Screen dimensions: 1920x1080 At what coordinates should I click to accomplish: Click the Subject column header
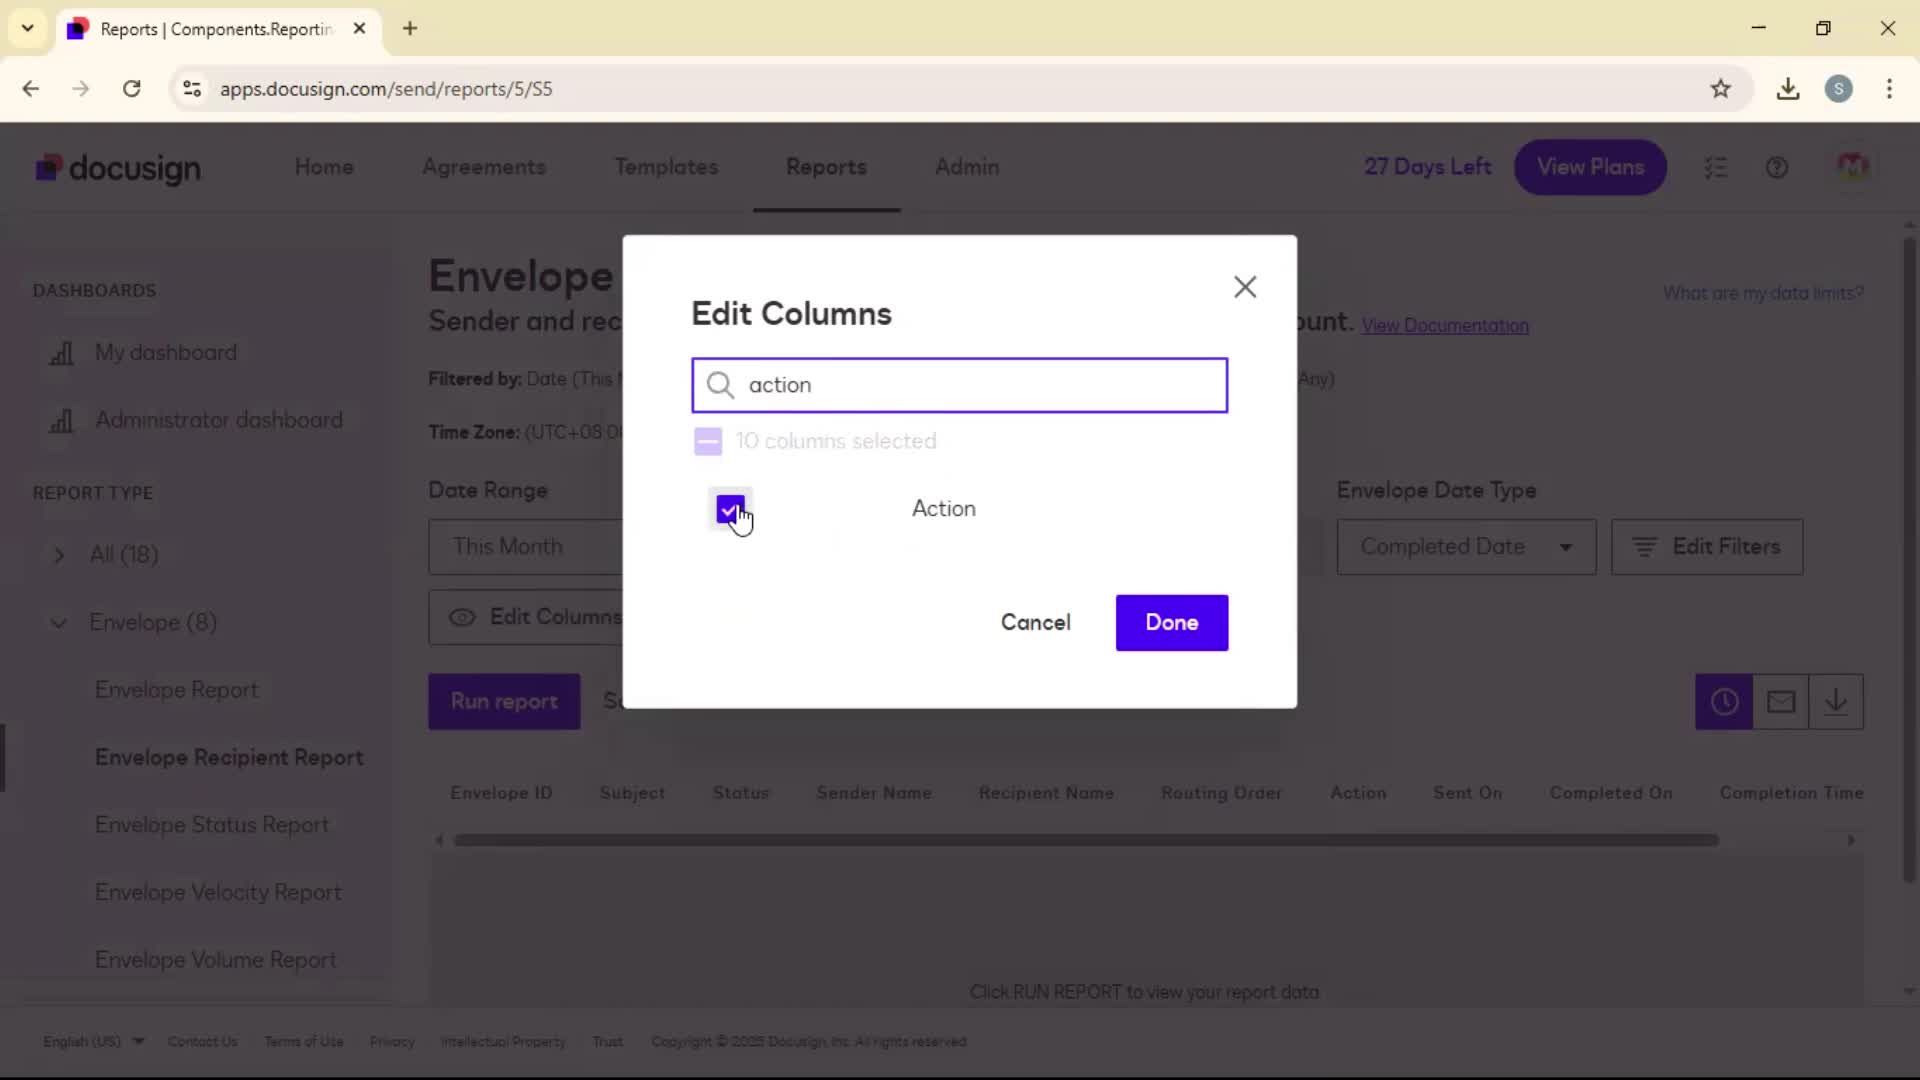click(x=632, y=793)
